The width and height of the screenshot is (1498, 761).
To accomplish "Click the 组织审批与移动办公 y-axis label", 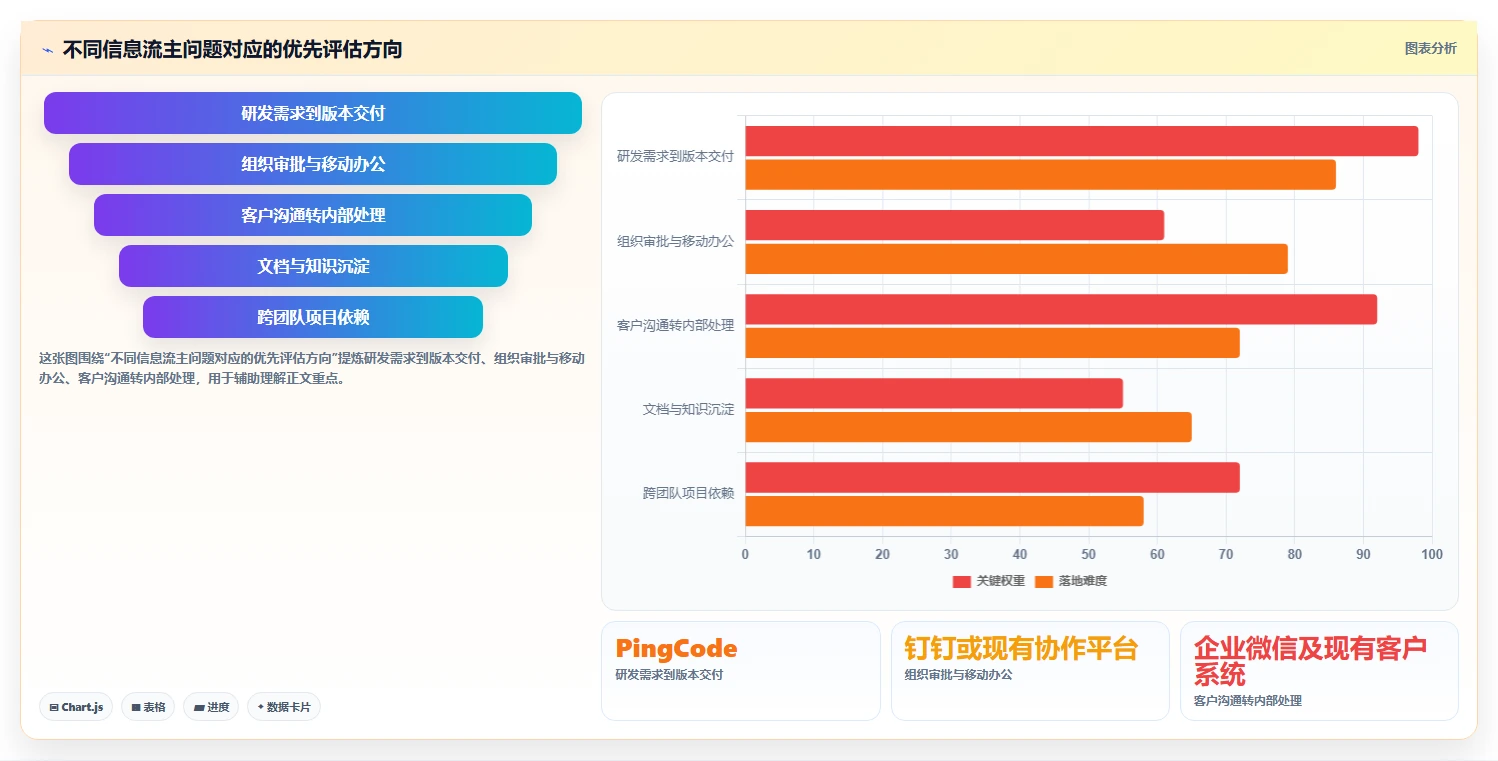I will [675, 241].
